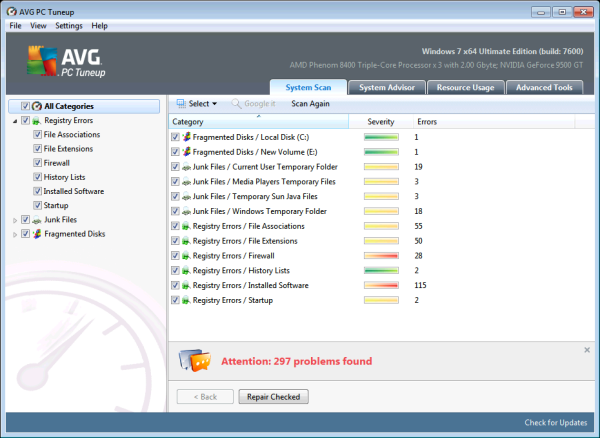The width and height of the screenshot is (600, 438).
Task: Click the Select toolbar grid icon
Action: tap(181, 104)
